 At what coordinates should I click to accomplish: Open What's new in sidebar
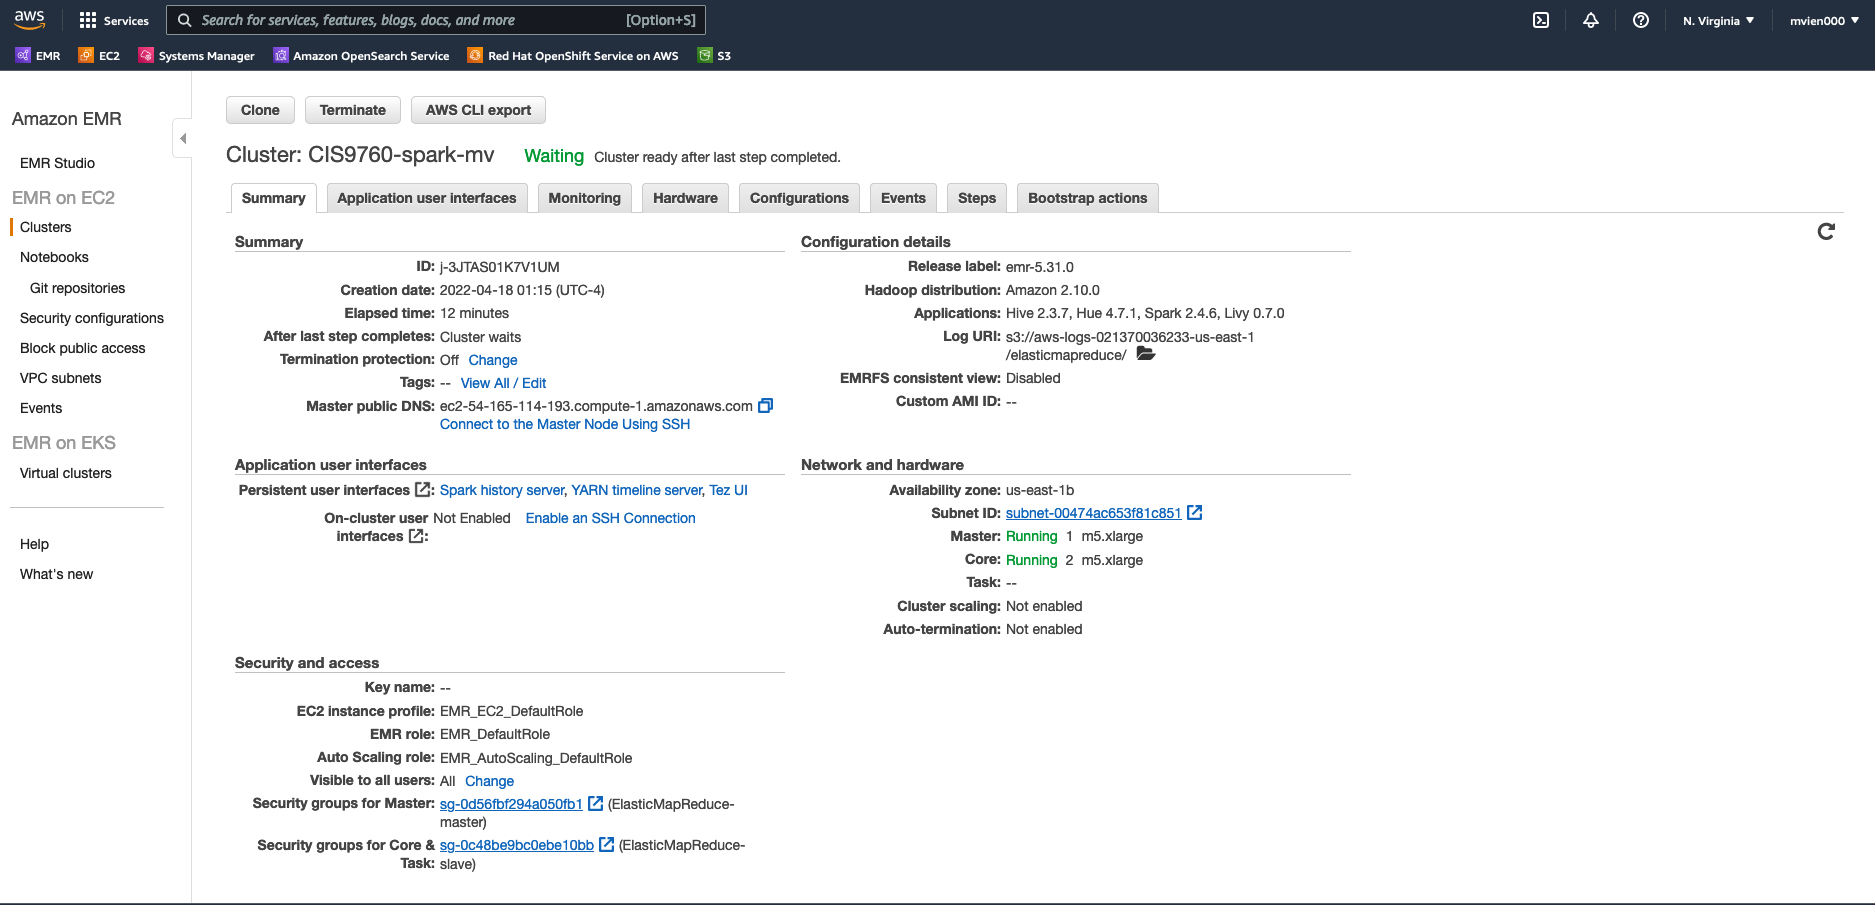coord(56,574)
